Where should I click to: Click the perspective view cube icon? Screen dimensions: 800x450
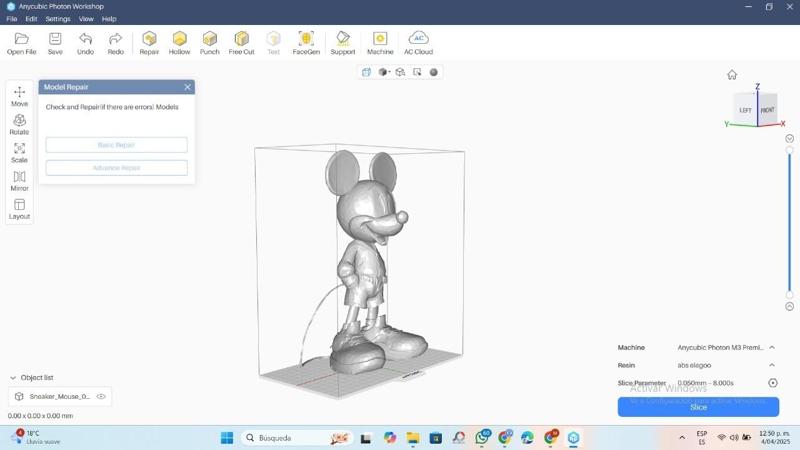(x=366, y=72)
